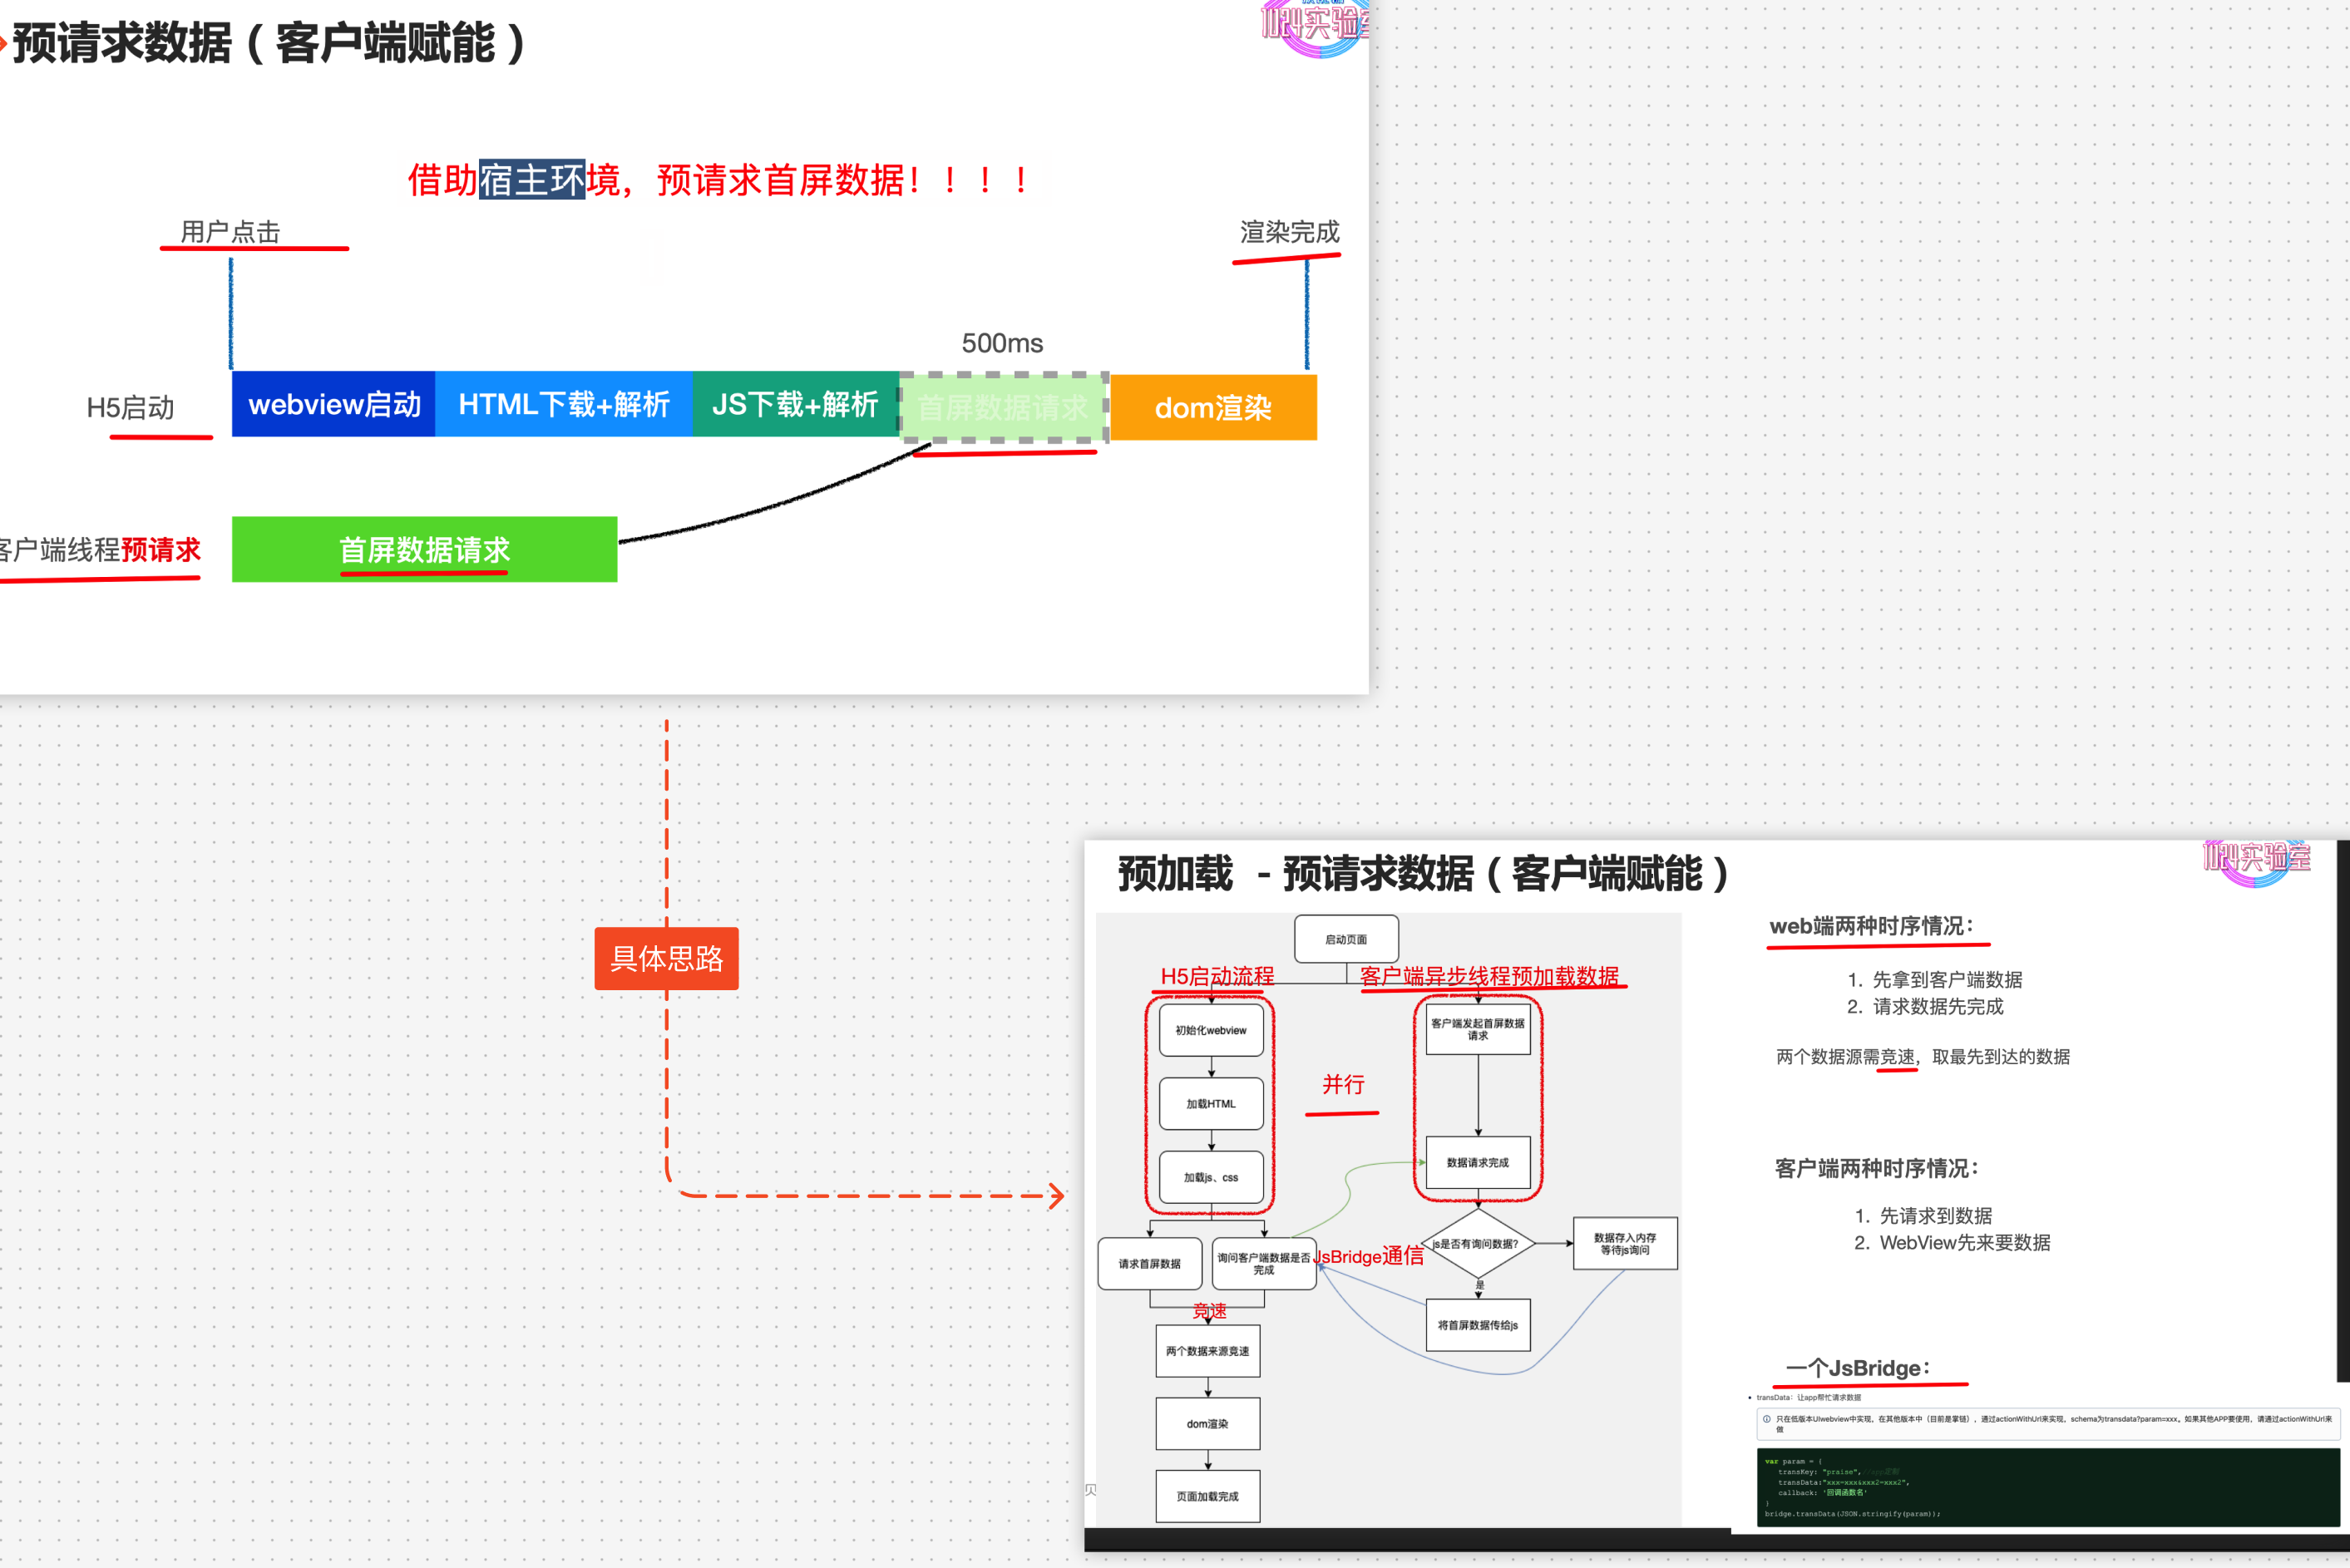Select the '将首屏数据传给js' box

click(1478, 1325)
